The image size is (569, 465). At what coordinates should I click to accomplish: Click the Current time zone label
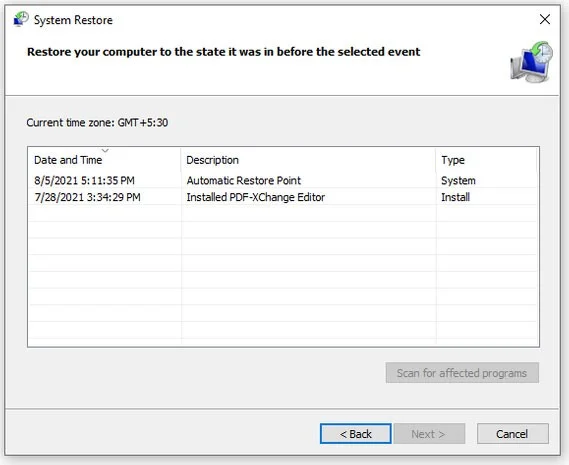pos(97,123)
